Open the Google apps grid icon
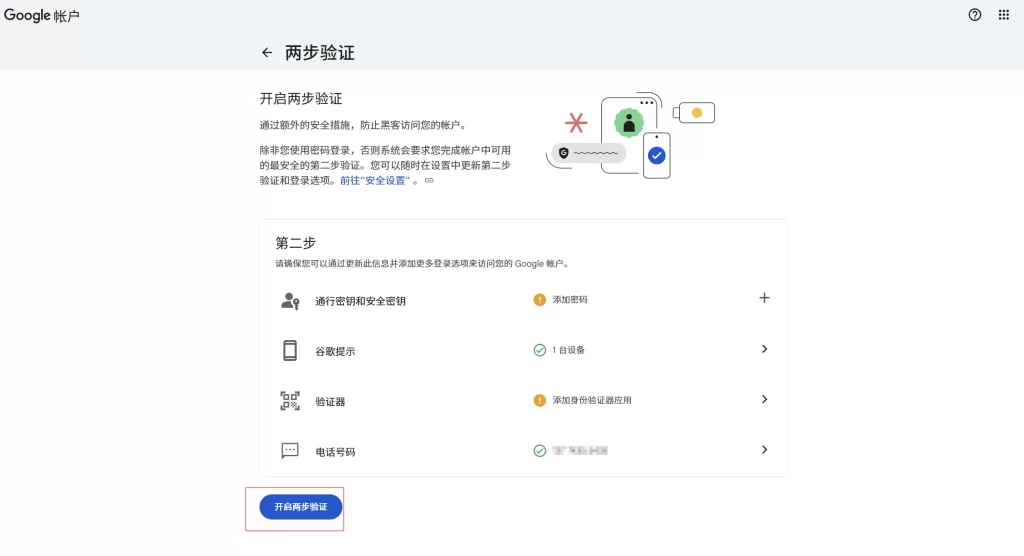Screen dimensions: 1024x556 point(1004,15)
